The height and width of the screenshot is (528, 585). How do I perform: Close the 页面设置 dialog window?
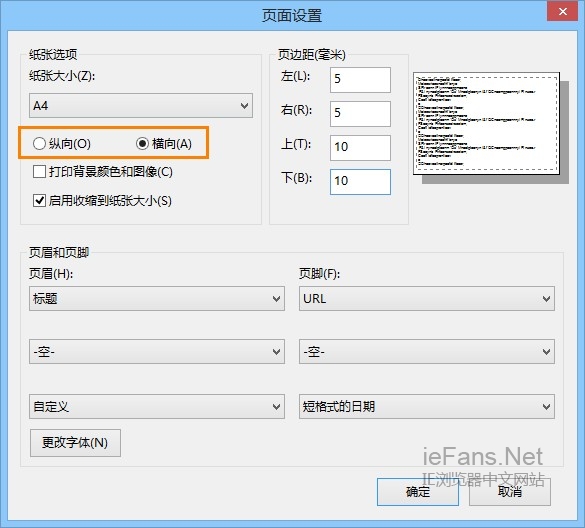click(x=563, y=11)
